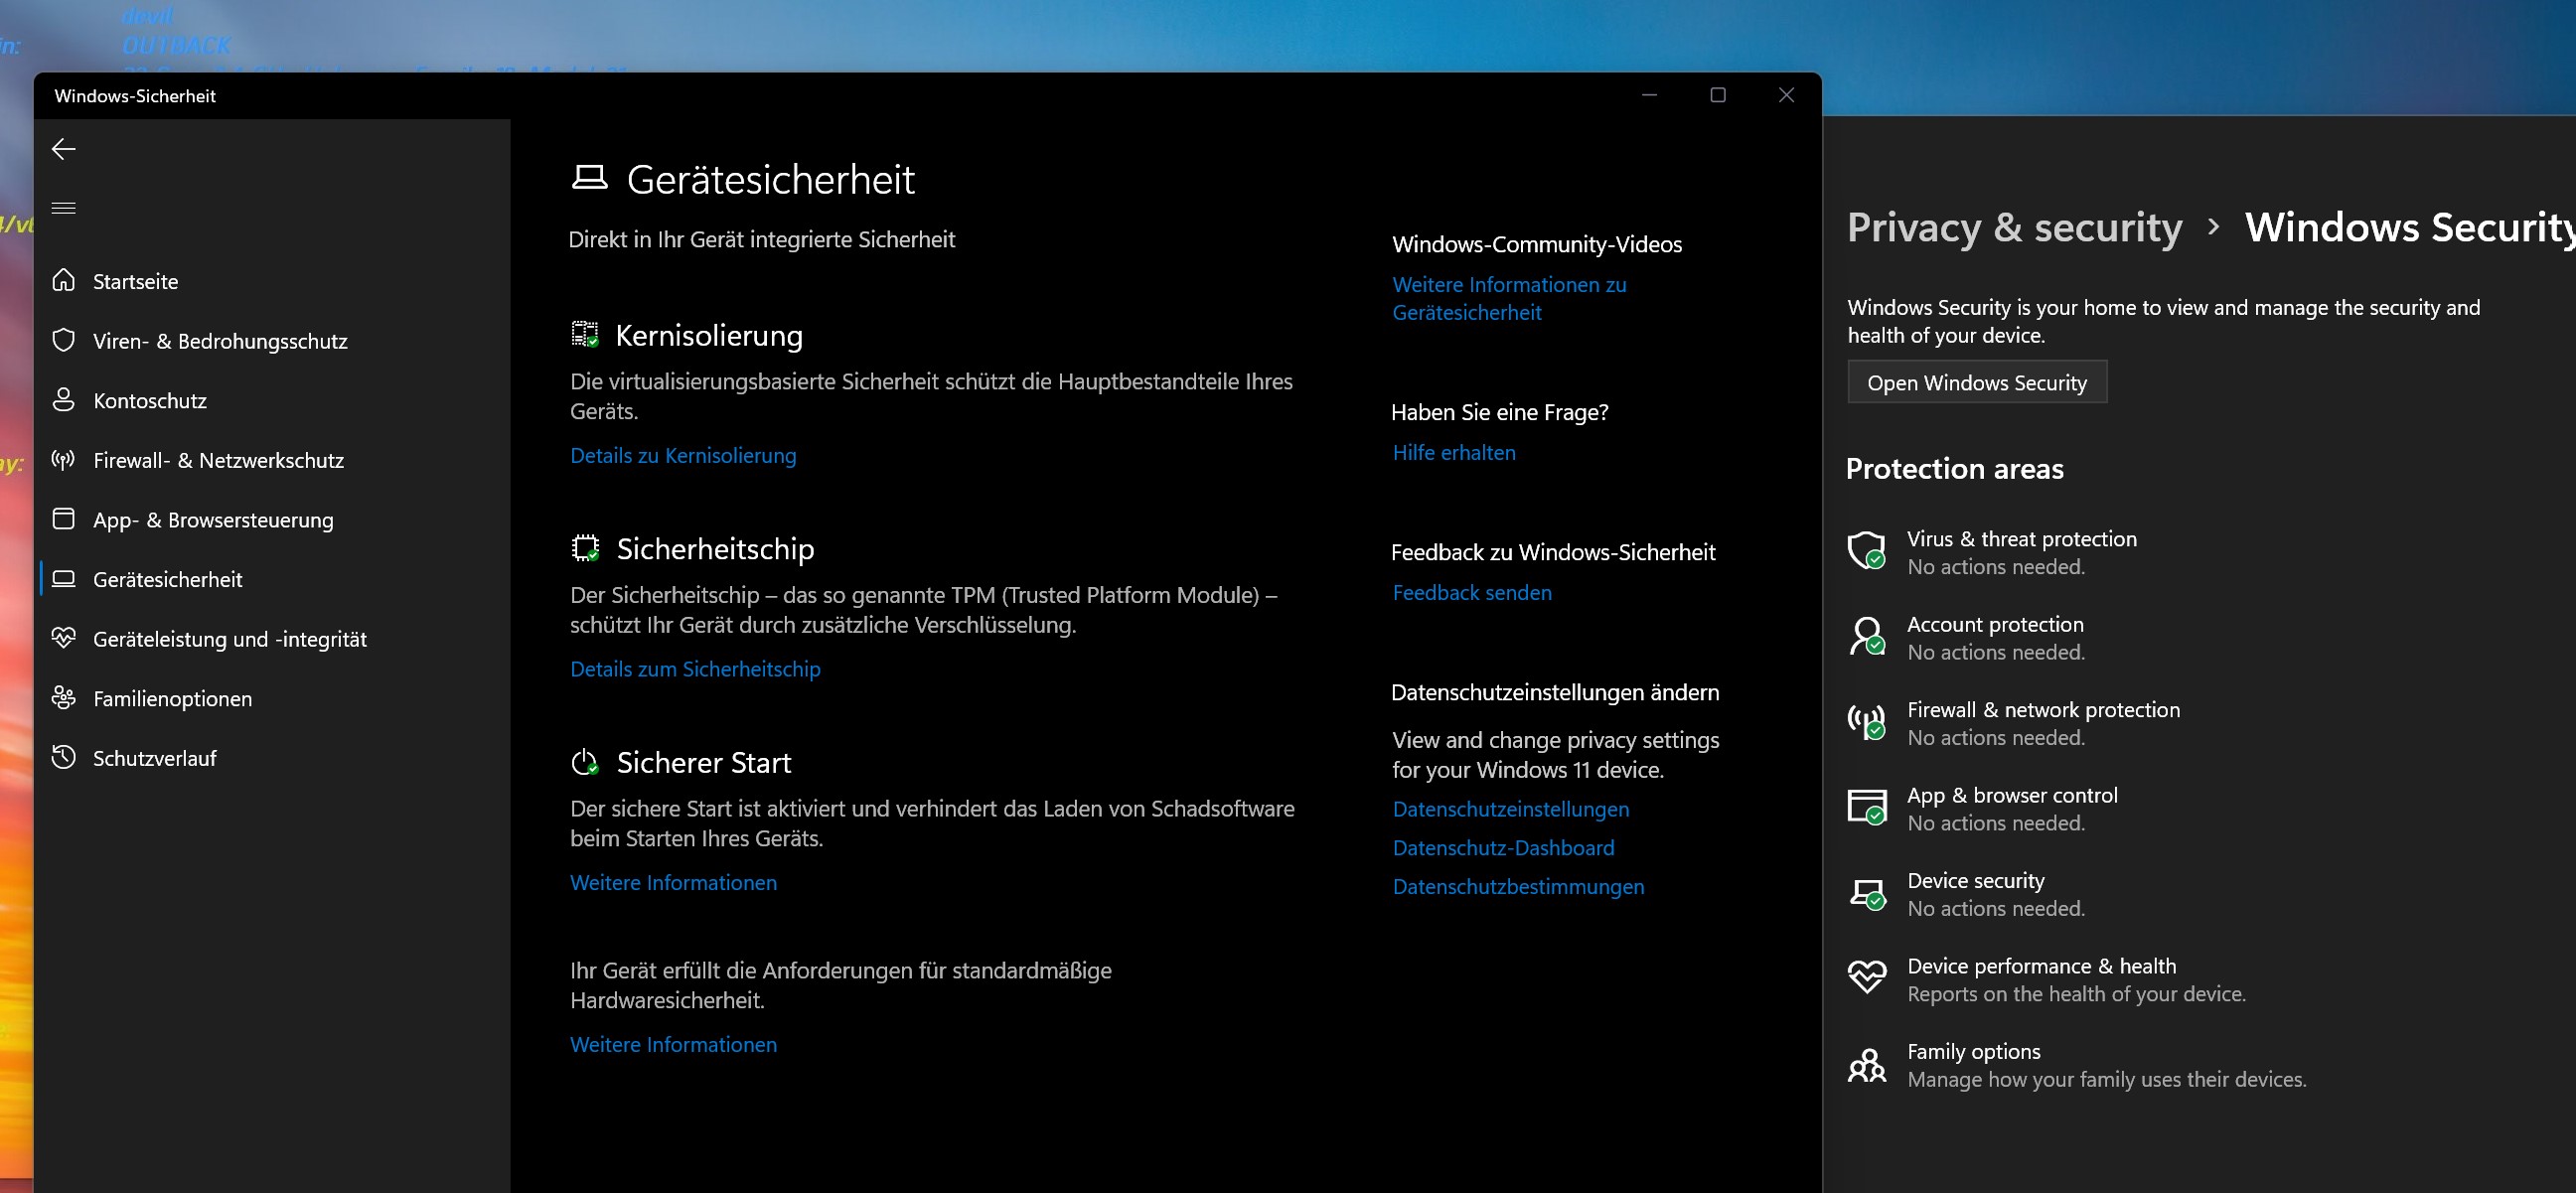Click Weitere Informationen for Sicherer Start
The height and width of the screenshot is (1193, 2576).
click(674, 881)
